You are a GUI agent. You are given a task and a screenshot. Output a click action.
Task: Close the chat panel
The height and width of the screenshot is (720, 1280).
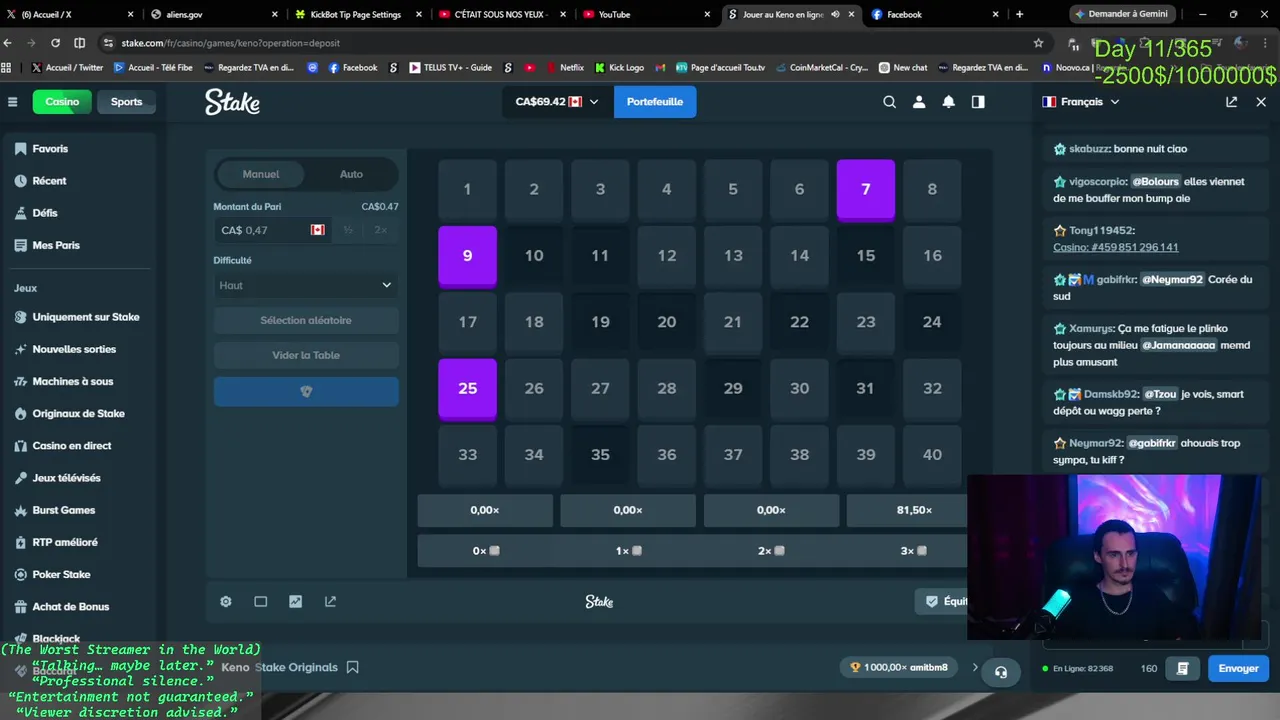(1261, 102)
